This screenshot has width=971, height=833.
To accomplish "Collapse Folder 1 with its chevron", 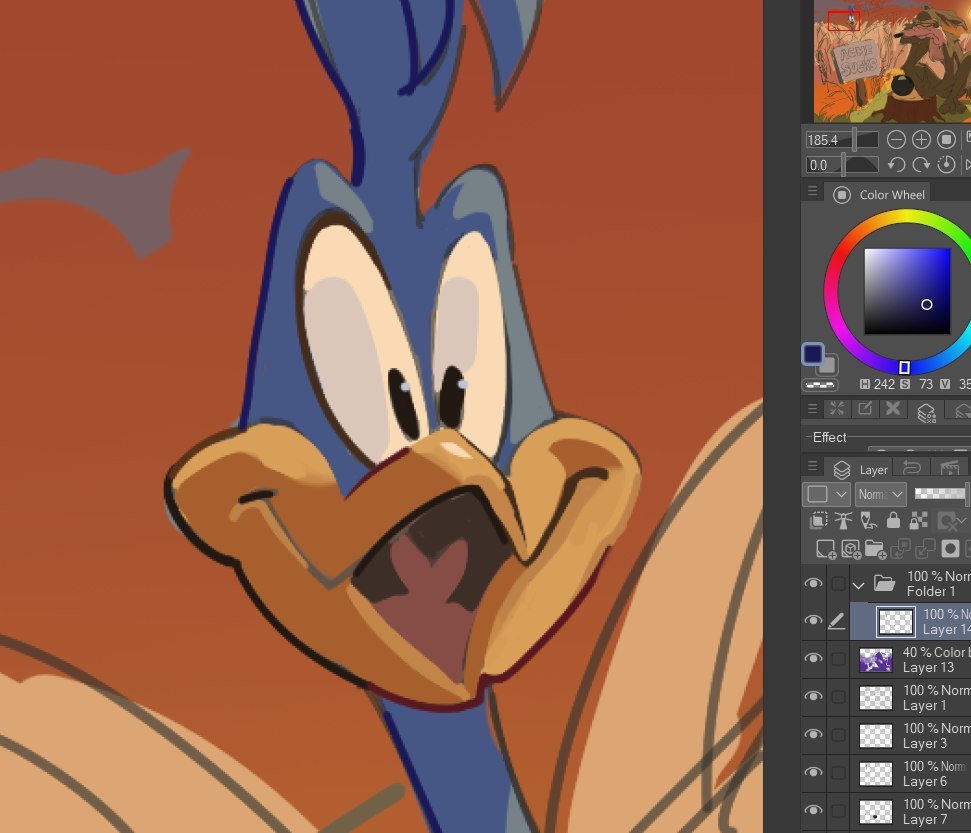I will tap(858, 585).
